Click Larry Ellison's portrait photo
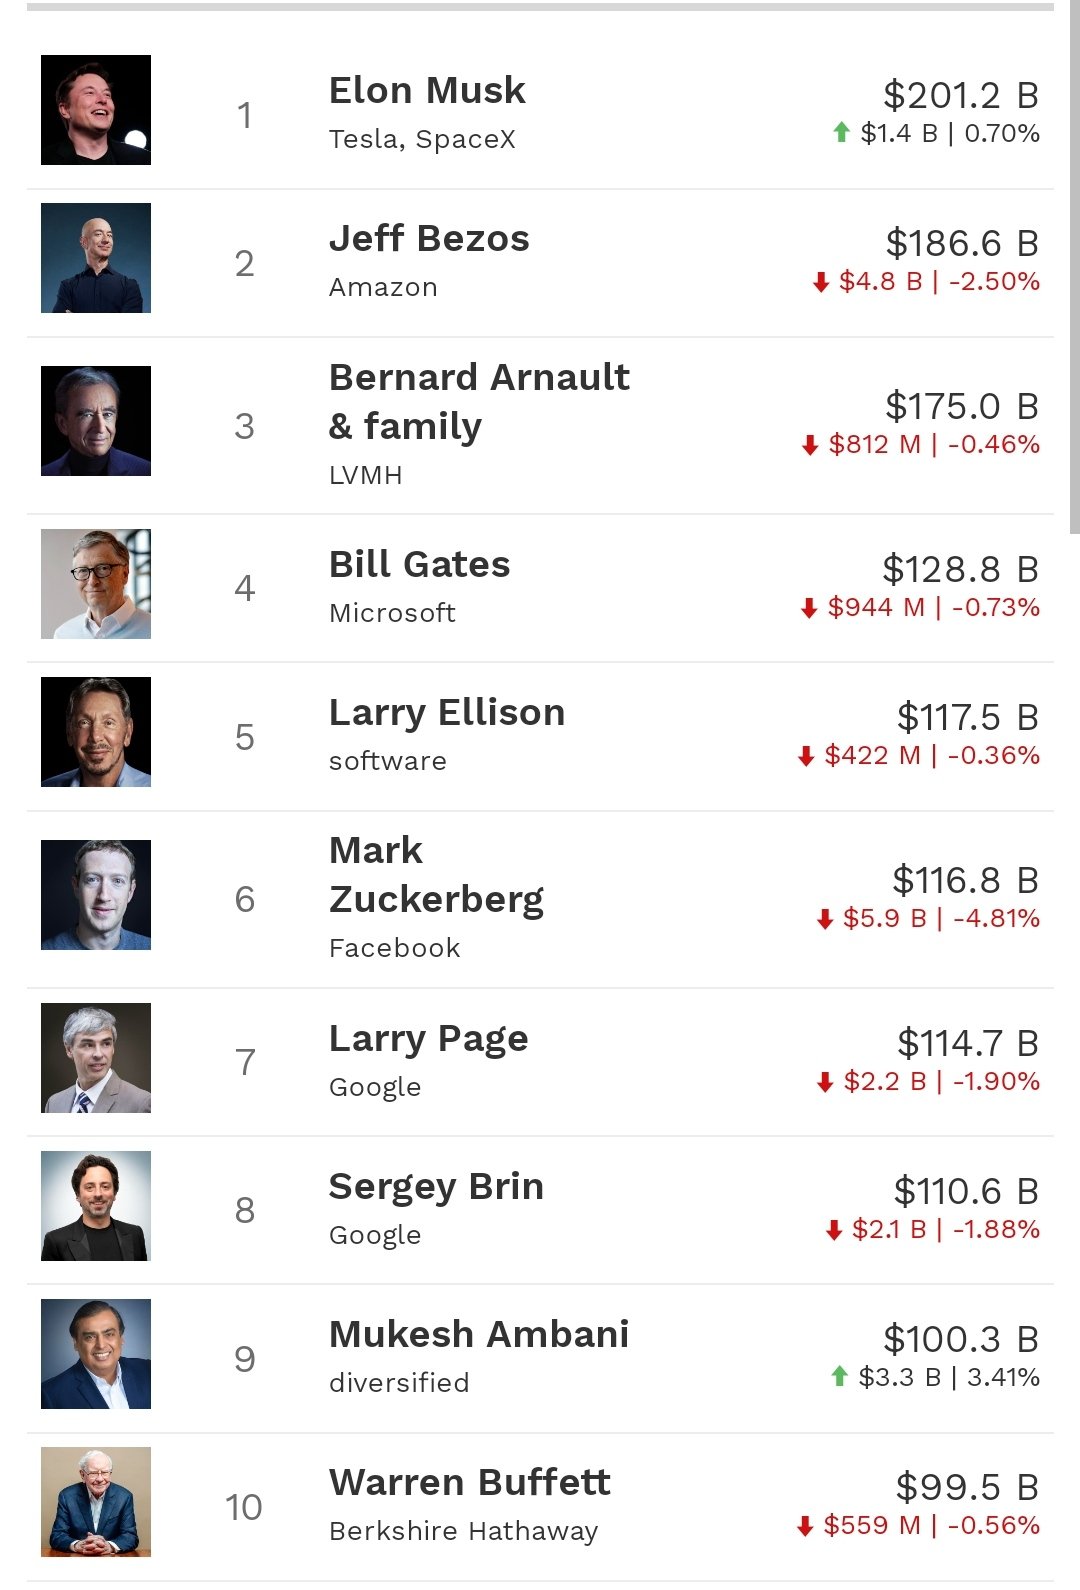1080x1590 pixels. click(x=96, y=731)
